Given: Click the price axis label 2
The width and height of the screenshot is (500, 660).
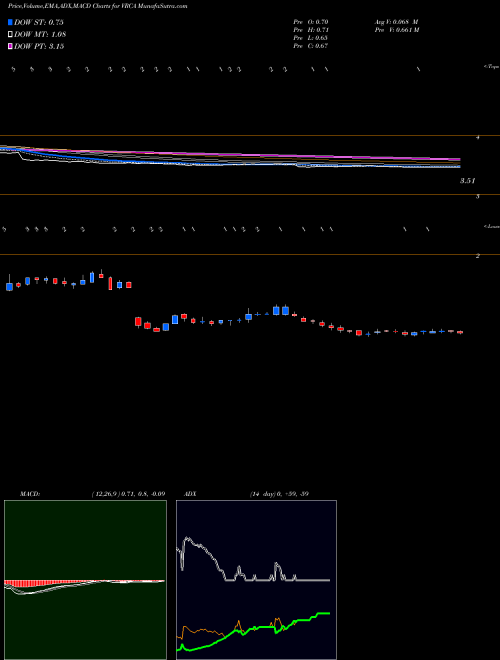Looking at the screenshot, I should coord(478,255).
